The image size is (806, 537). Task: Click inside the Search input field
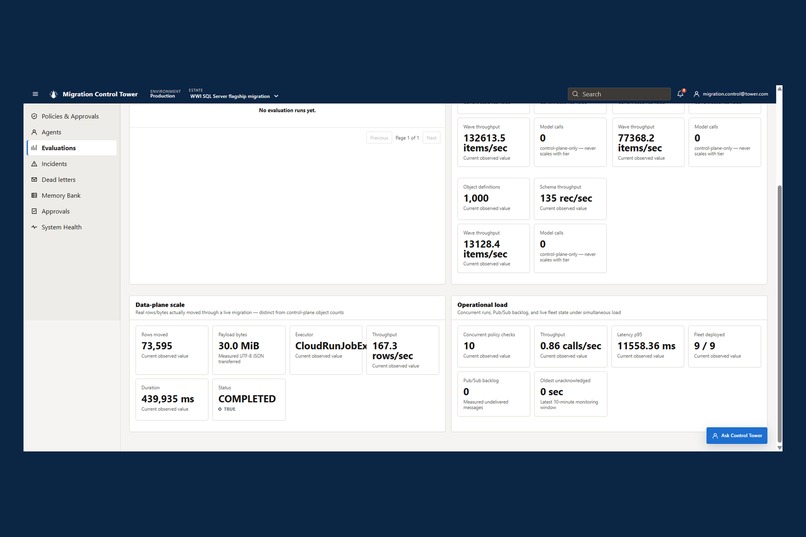619,94
